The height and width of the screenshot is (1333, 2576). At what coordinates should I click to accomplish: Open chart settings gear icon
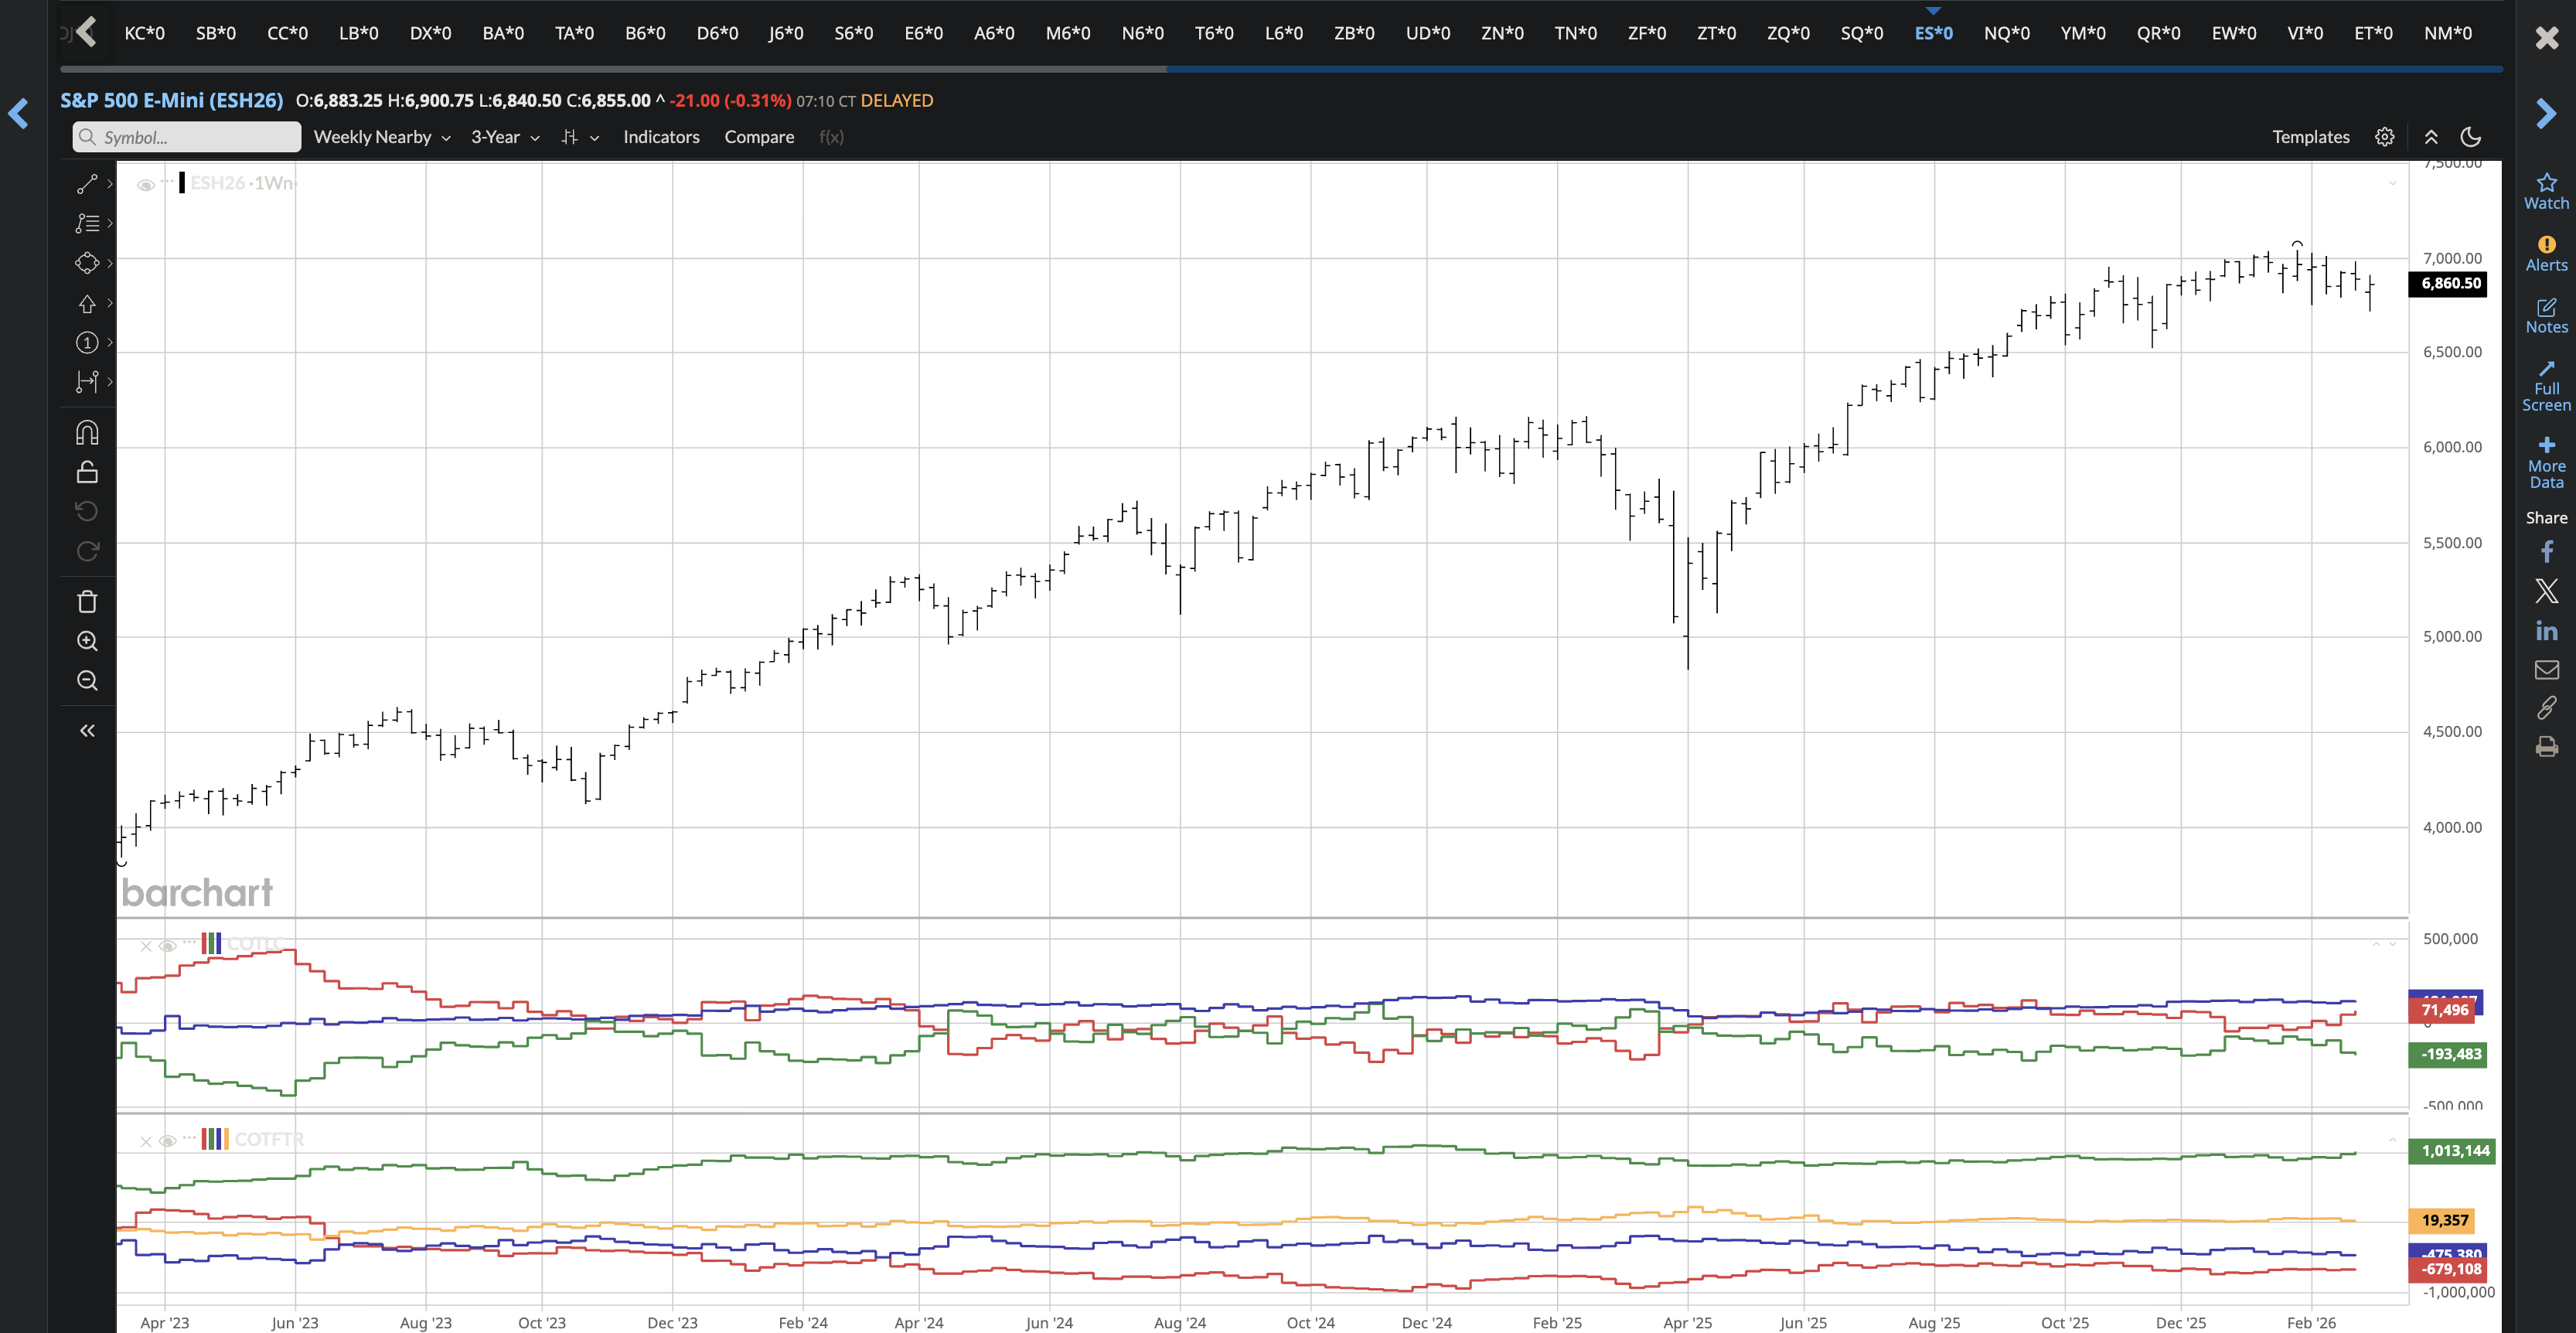[2385, 137]
